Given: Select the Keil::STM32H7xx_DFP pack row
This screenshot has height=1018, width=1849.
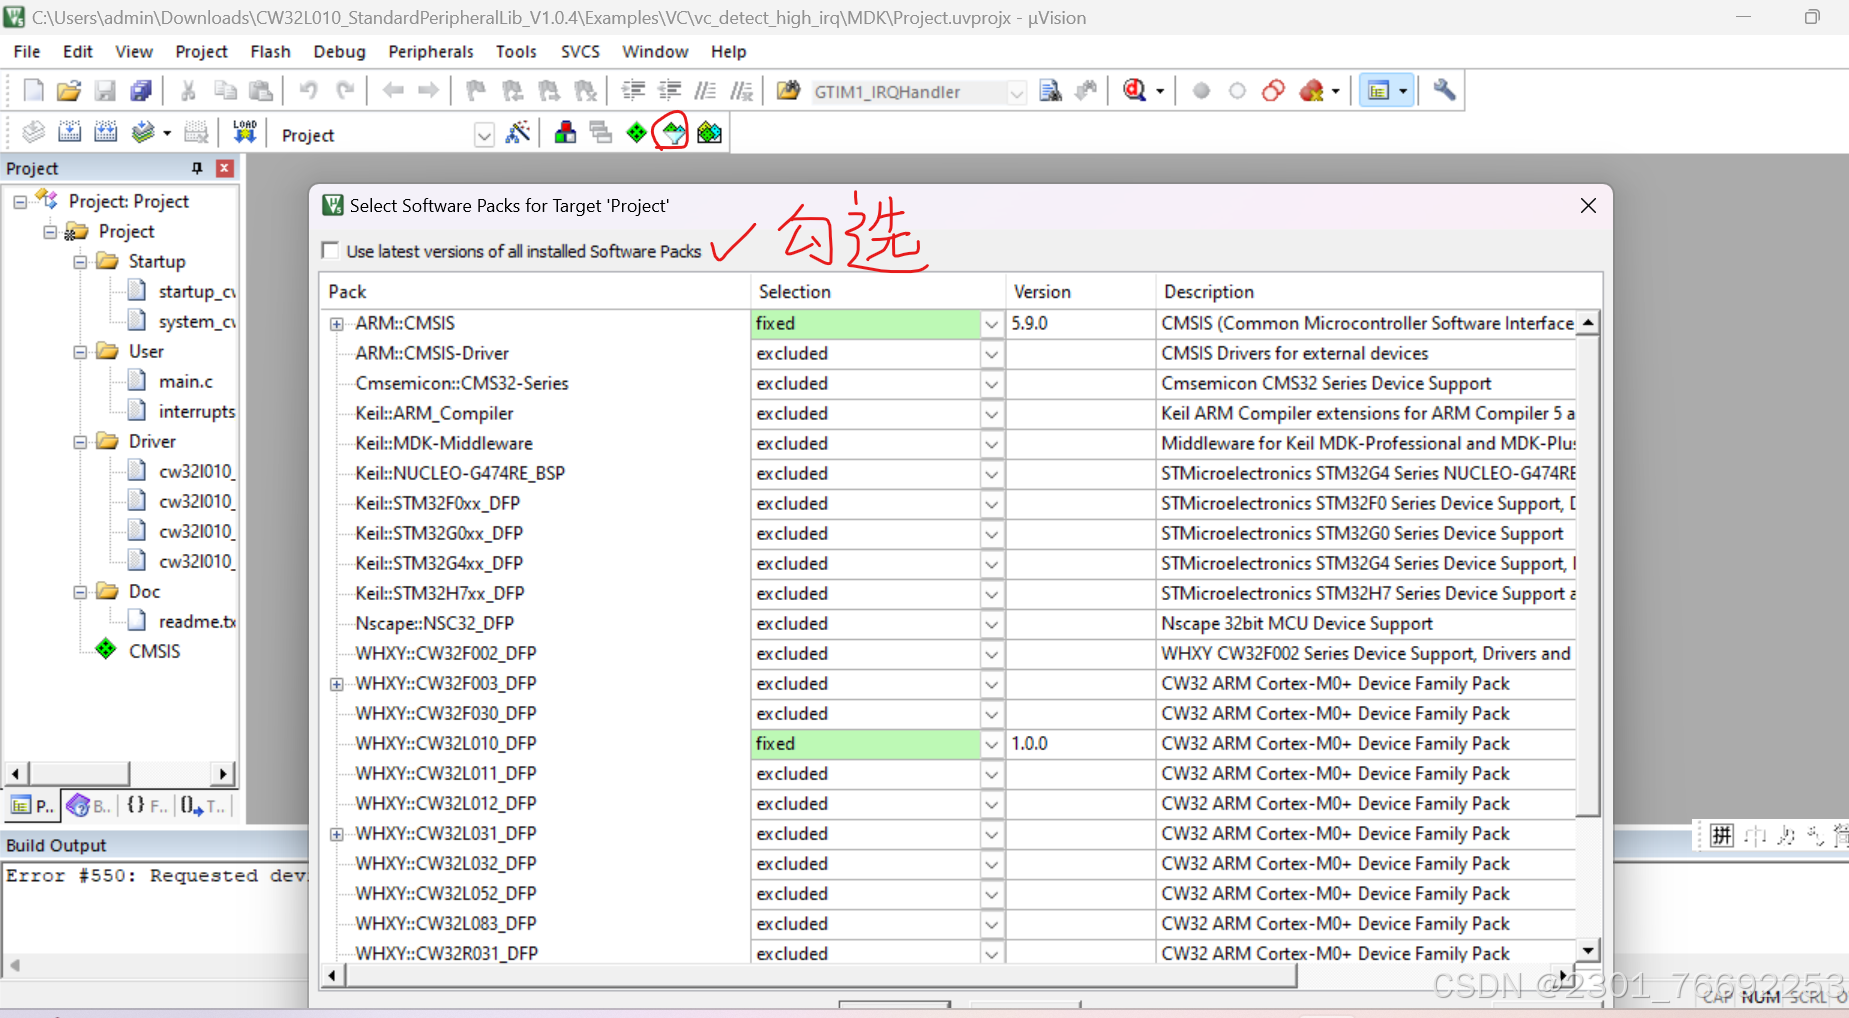Looking at the screenshot, I should [x=439, y=593].
